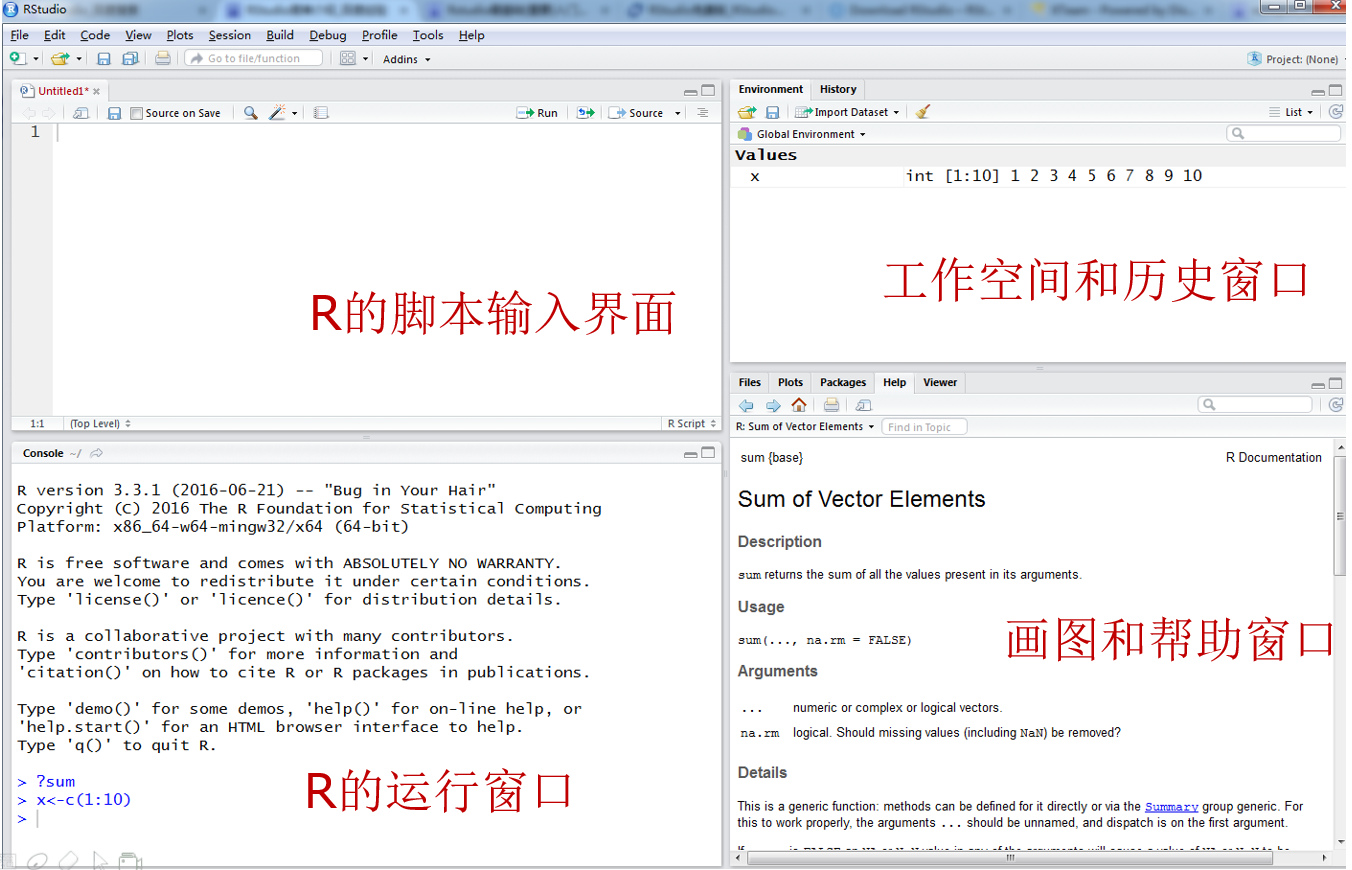This screenshot has height=870, width=1352.
Task: Show help topic in new window
Action: pyautogui.click(x=864, y=405)
